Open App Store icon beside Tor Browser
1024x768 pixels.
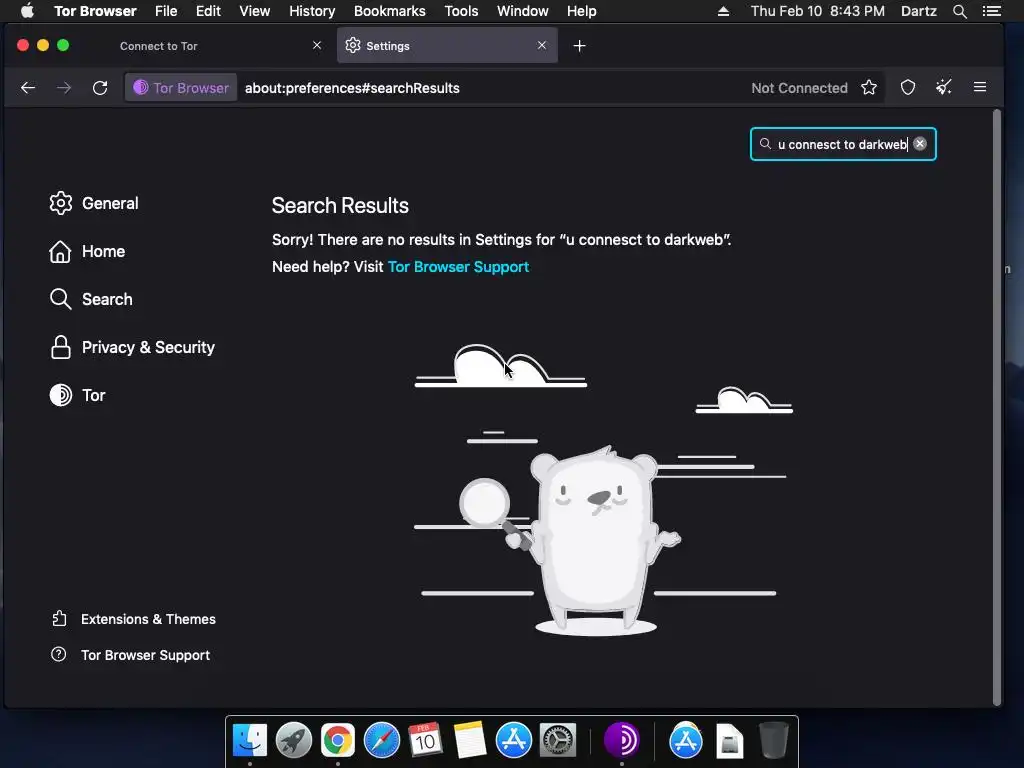(x=686, y=740)
